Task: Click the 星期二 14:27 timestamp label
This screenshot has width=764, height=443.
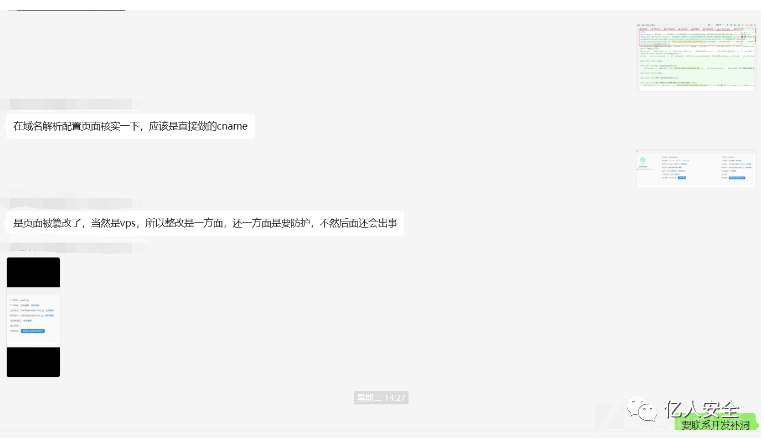Action: point(381,398)
